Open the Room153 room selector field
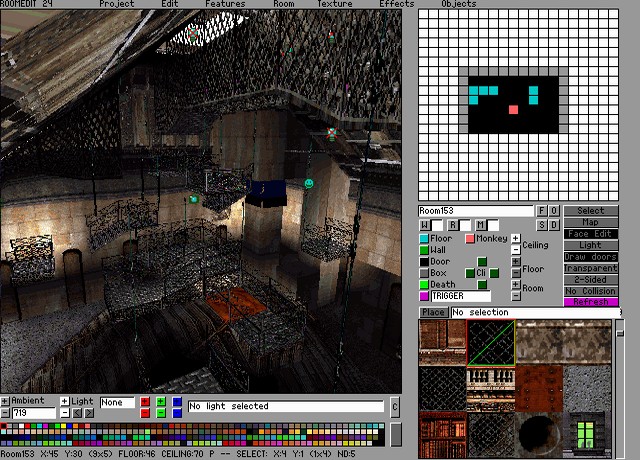Screen dimensions: 640x460 [476, 211]
